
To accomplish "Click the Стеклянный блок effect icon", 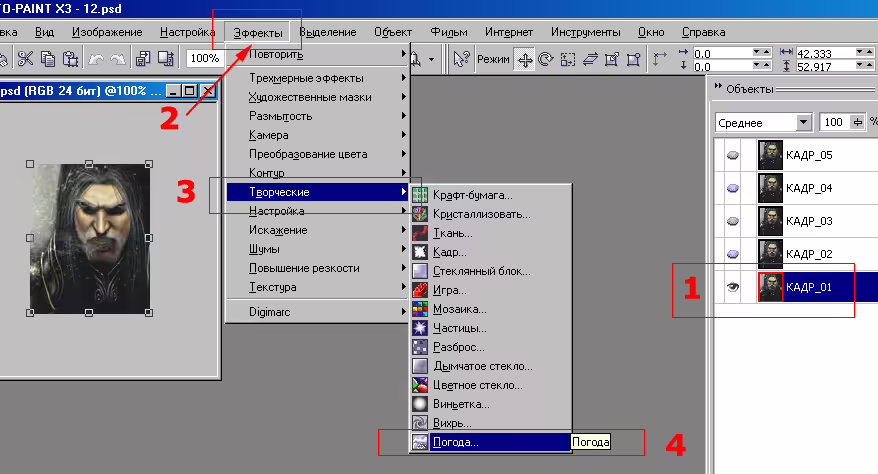I will click(420, 271).
